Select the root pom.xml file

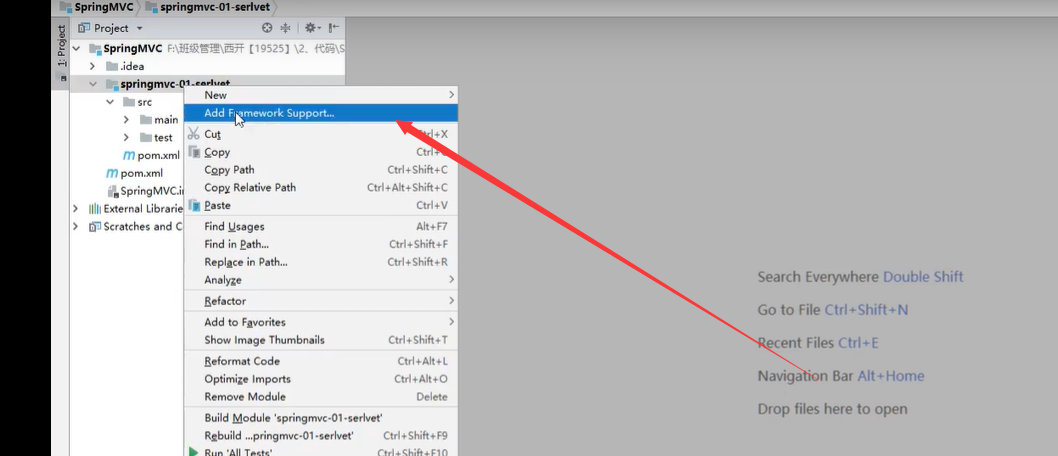point(134,173)
